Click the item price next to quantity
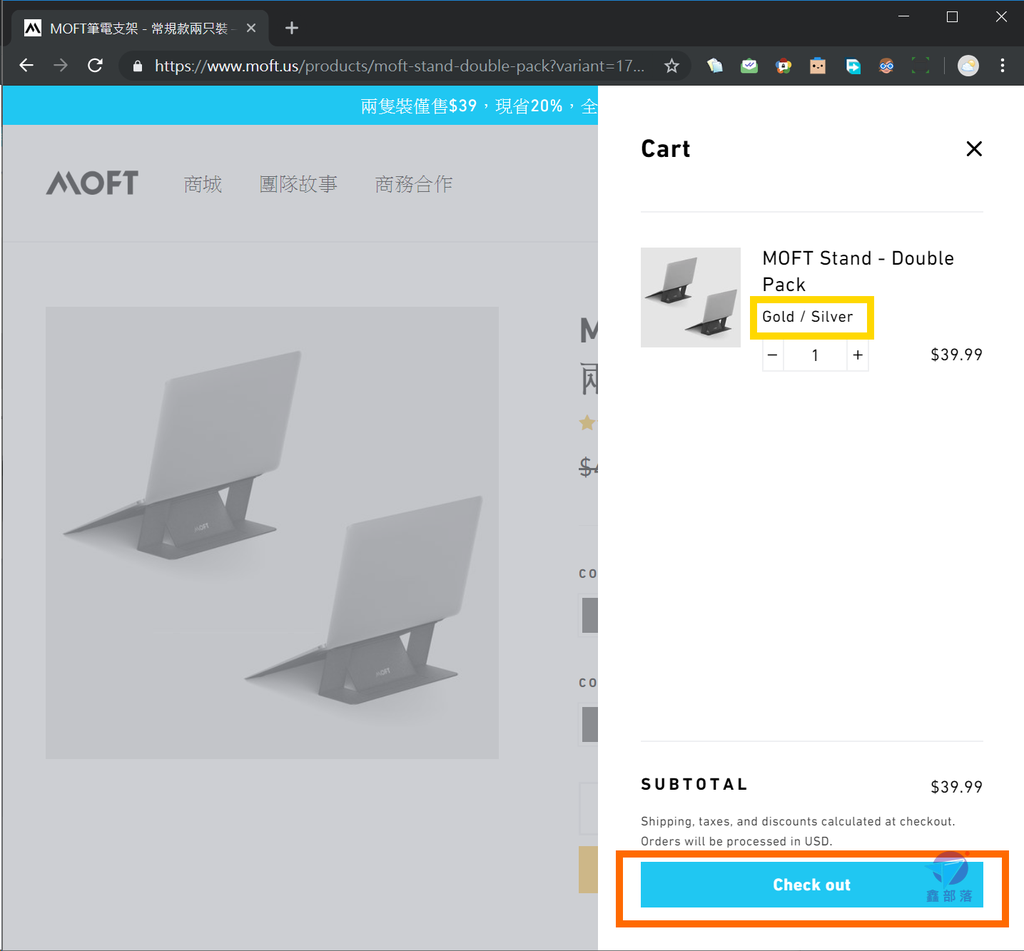 tap(956, 355)
